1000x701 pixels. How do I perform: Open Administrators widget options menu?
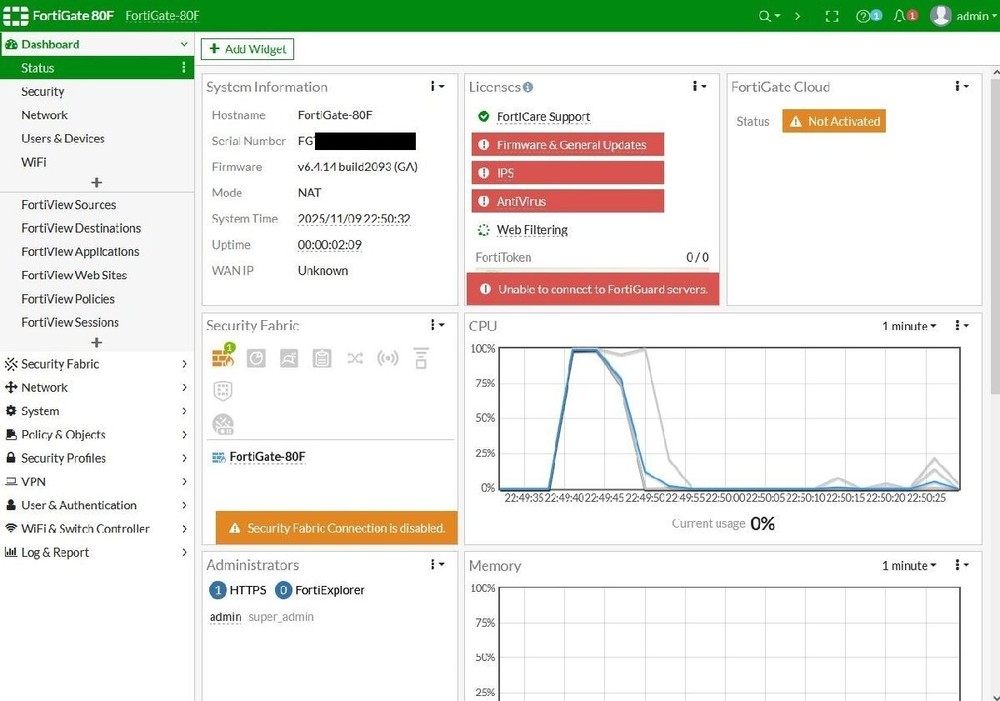(x=438, y=564)
